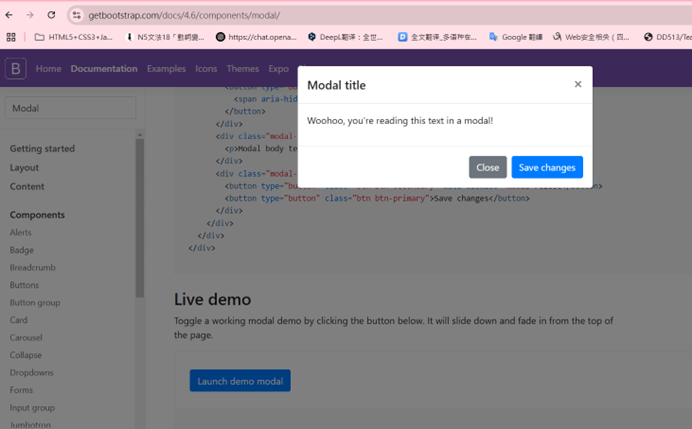Screen dimensions: 692x429
Task: Open the apps grid in bookmarks bar
Action: [x=11, y=37]
